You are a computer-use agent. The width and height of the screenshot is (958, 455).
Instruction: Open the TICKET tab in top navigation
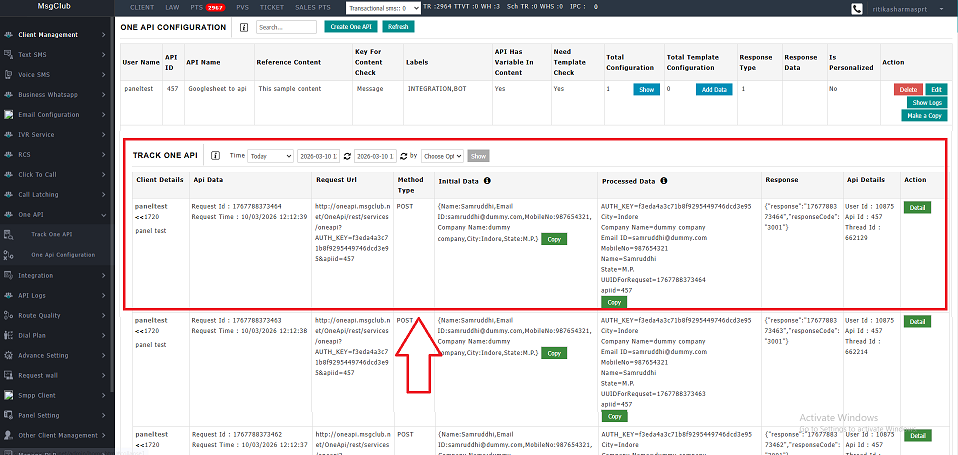[271, 7]
